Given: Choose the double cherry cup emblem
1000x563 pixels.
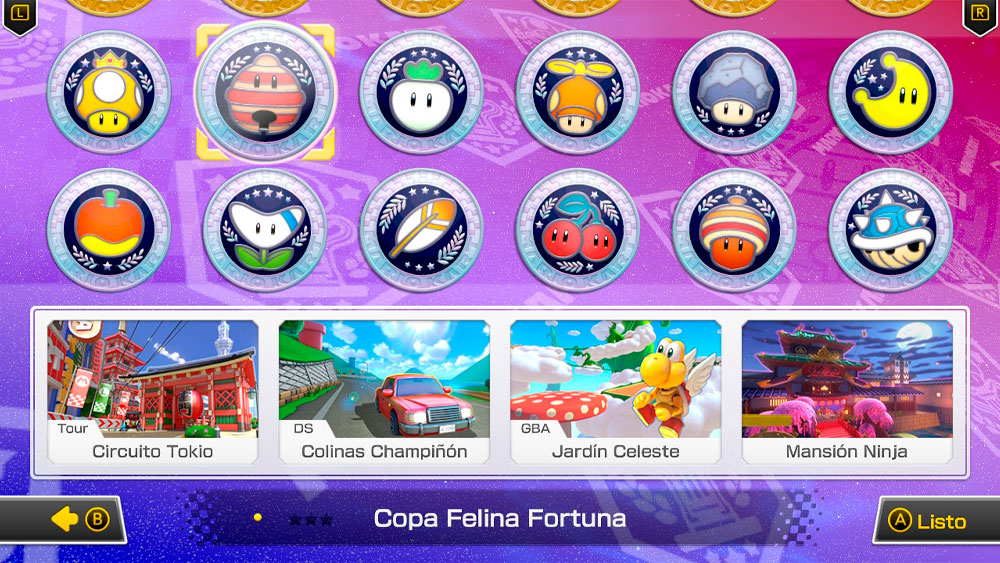Looking at the screenshot, I should coord(578,230).
